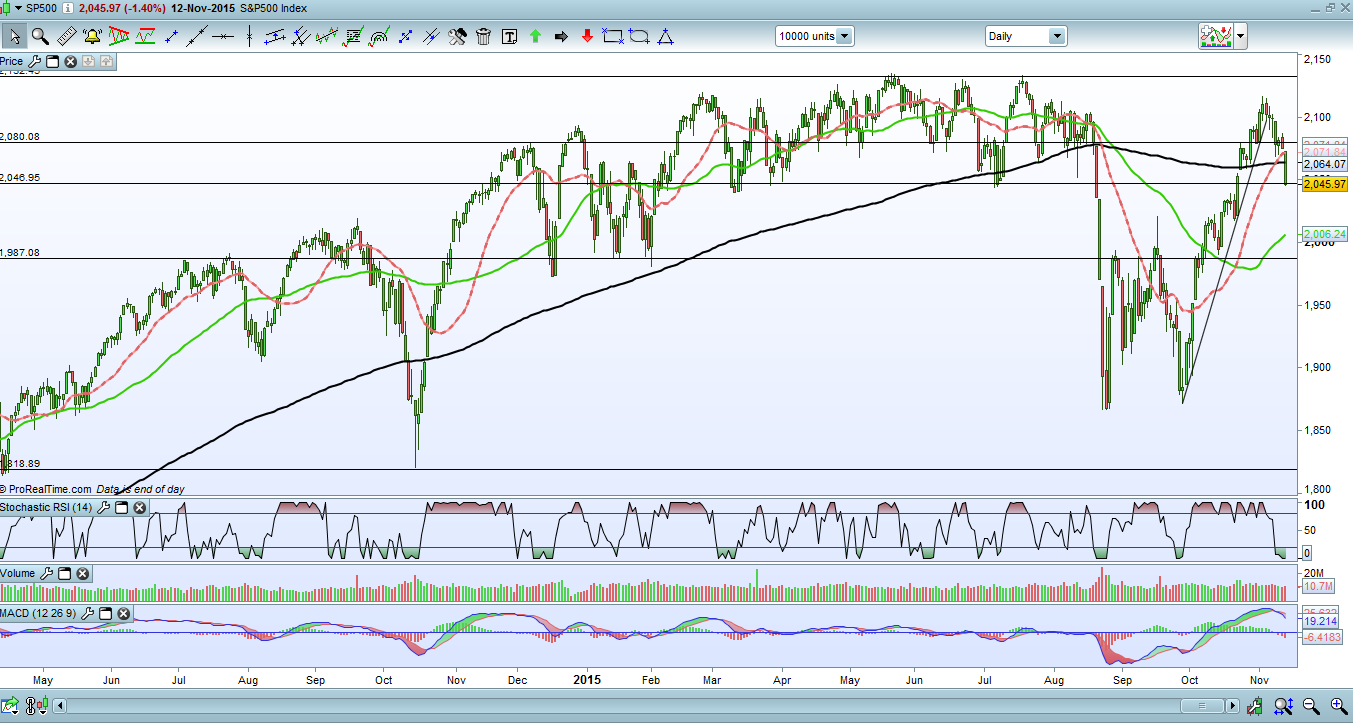
Task: Select the cursor pointer tool
Action: click(14, 37)
